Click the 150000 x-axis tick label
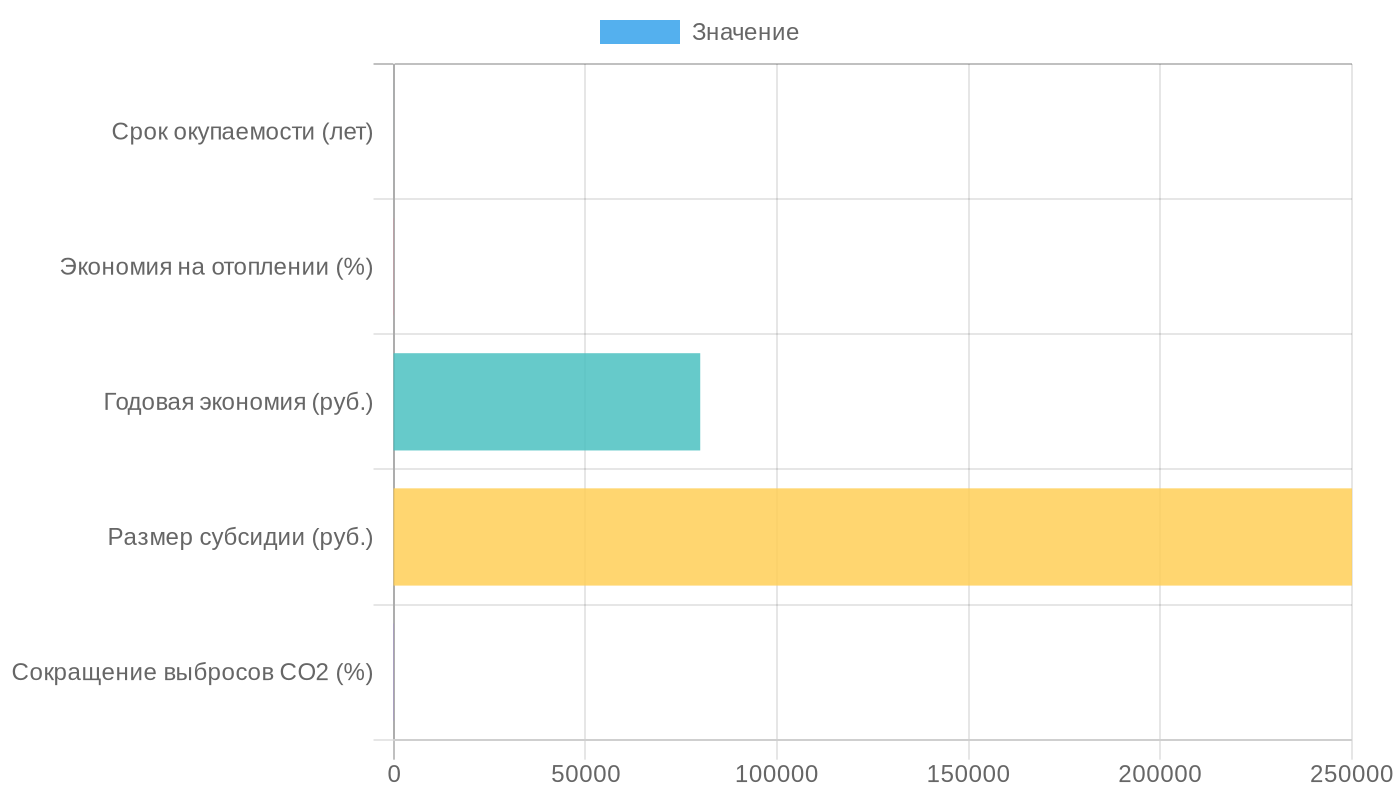This screenshot has width=1400, height=800. (x=968, y=774)
